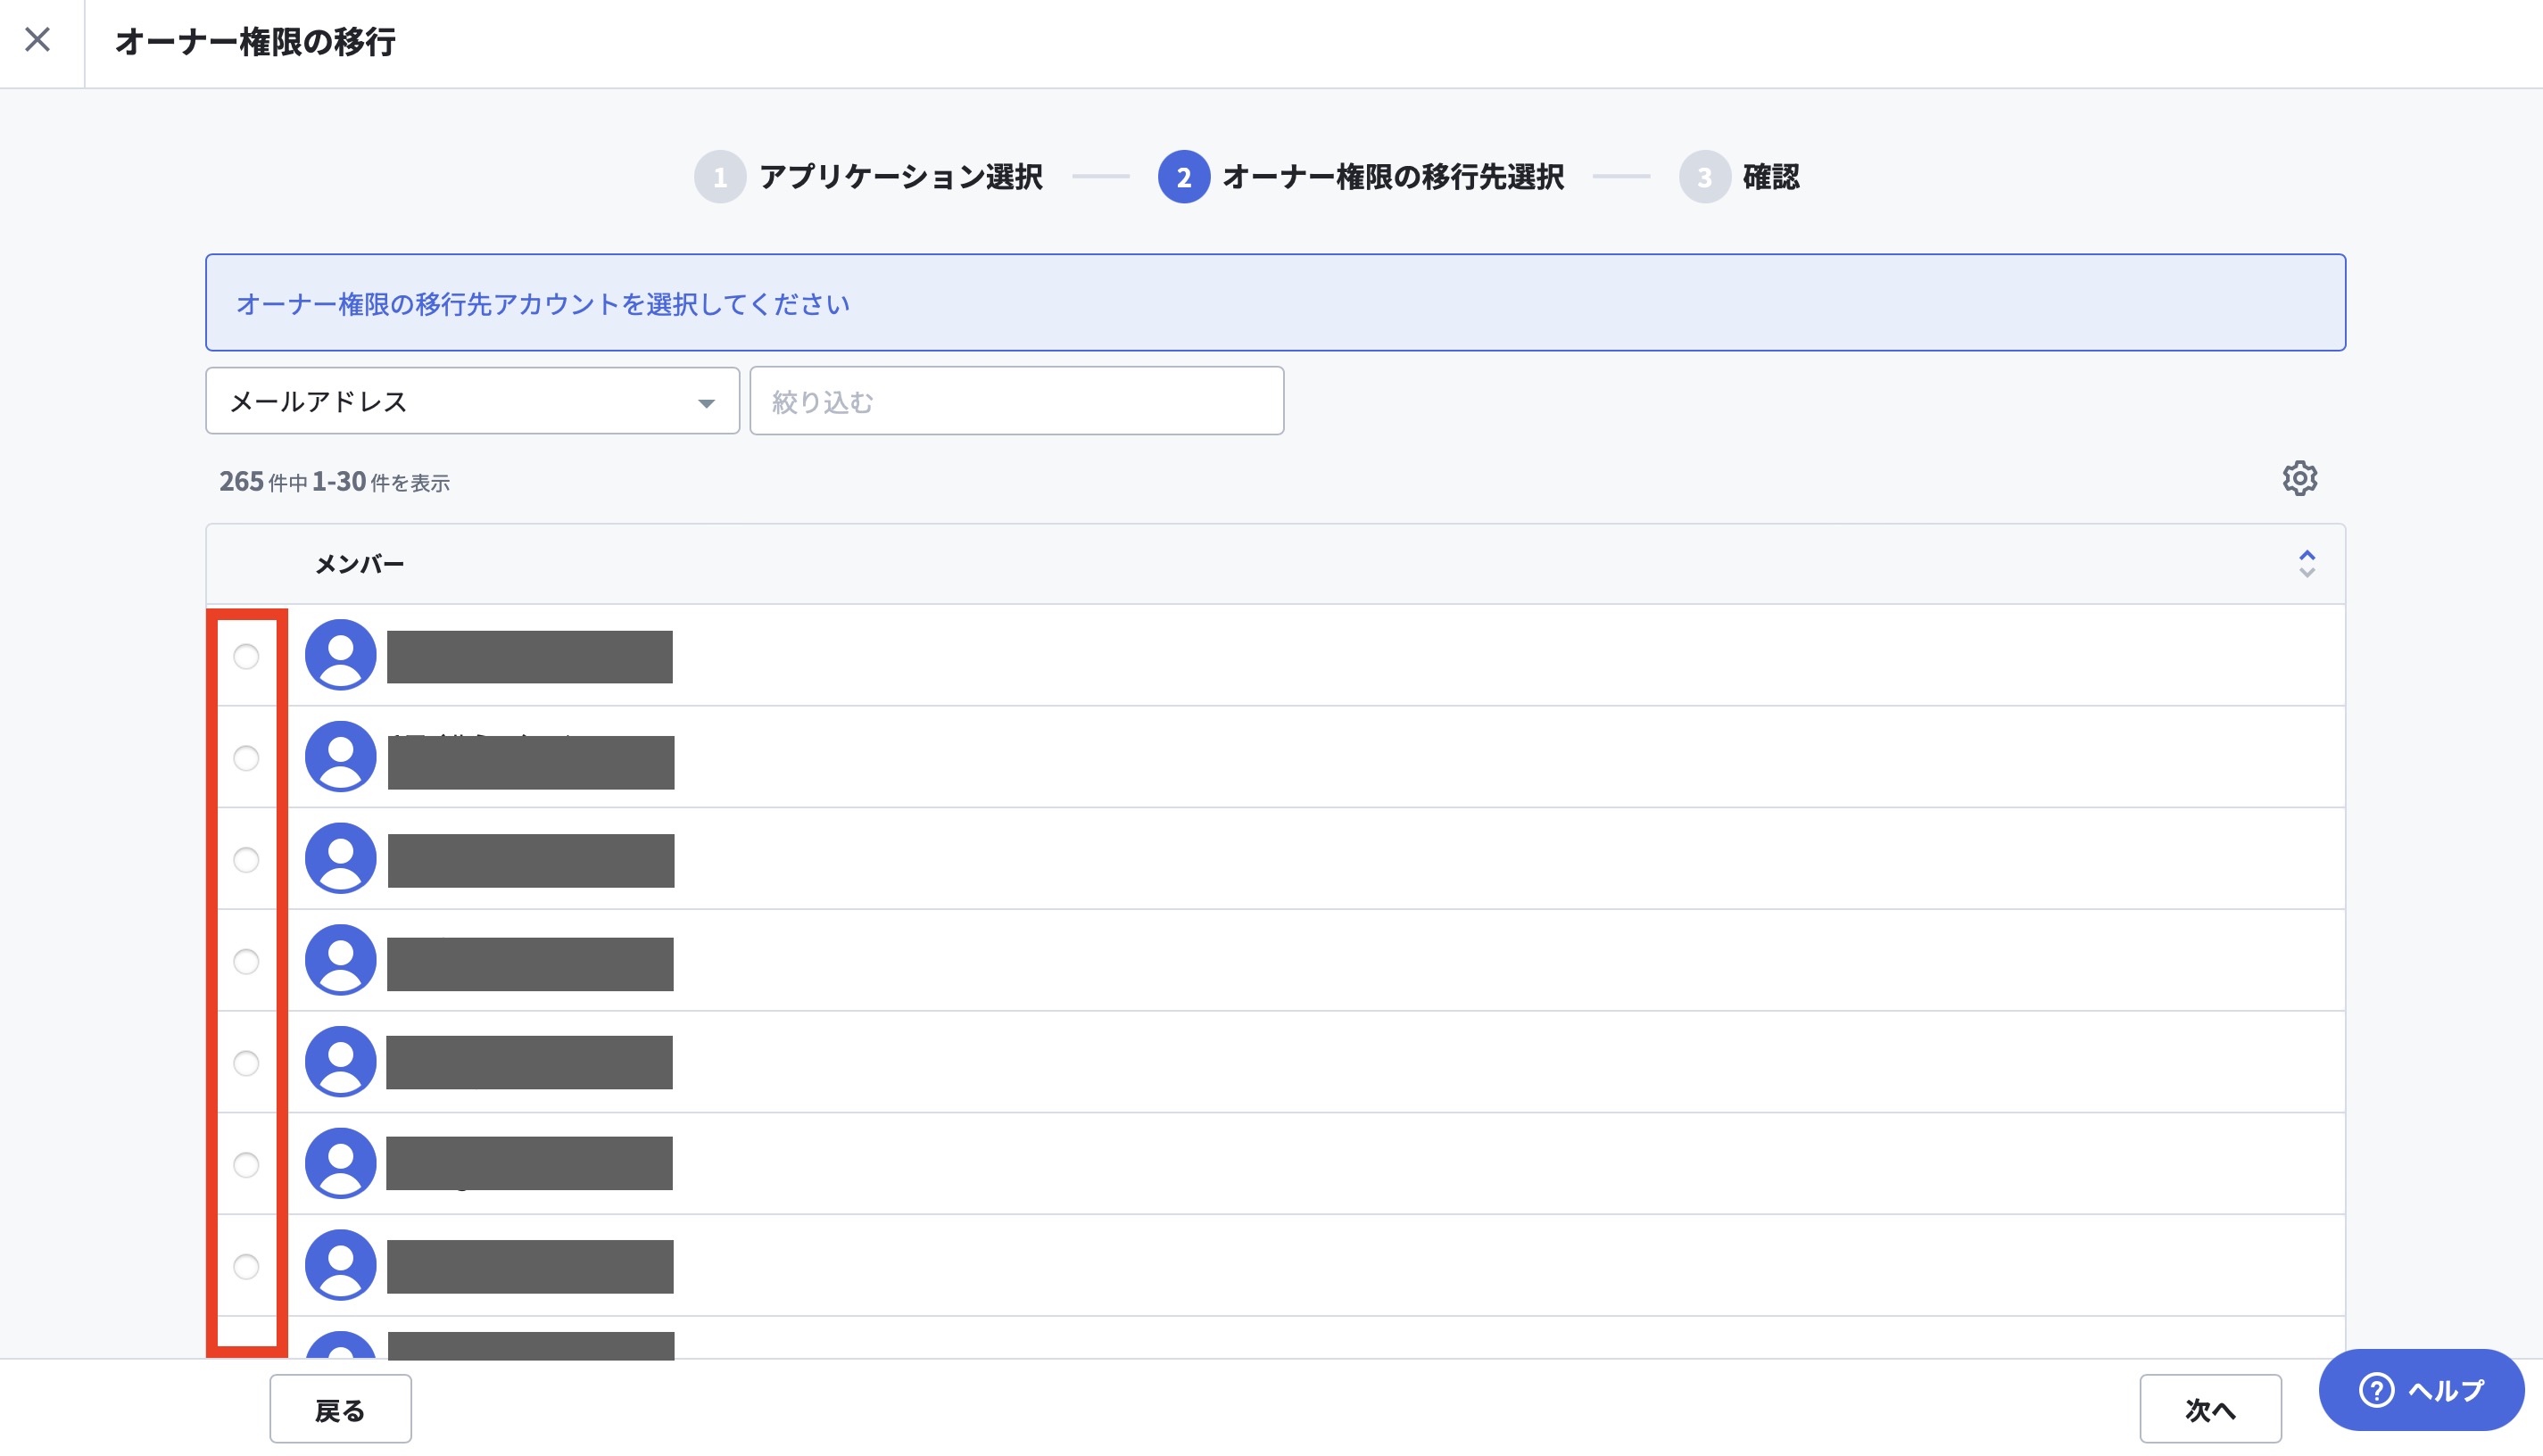
Task: Click the fourth member's avatar icon
Action: tap(340, 960)
